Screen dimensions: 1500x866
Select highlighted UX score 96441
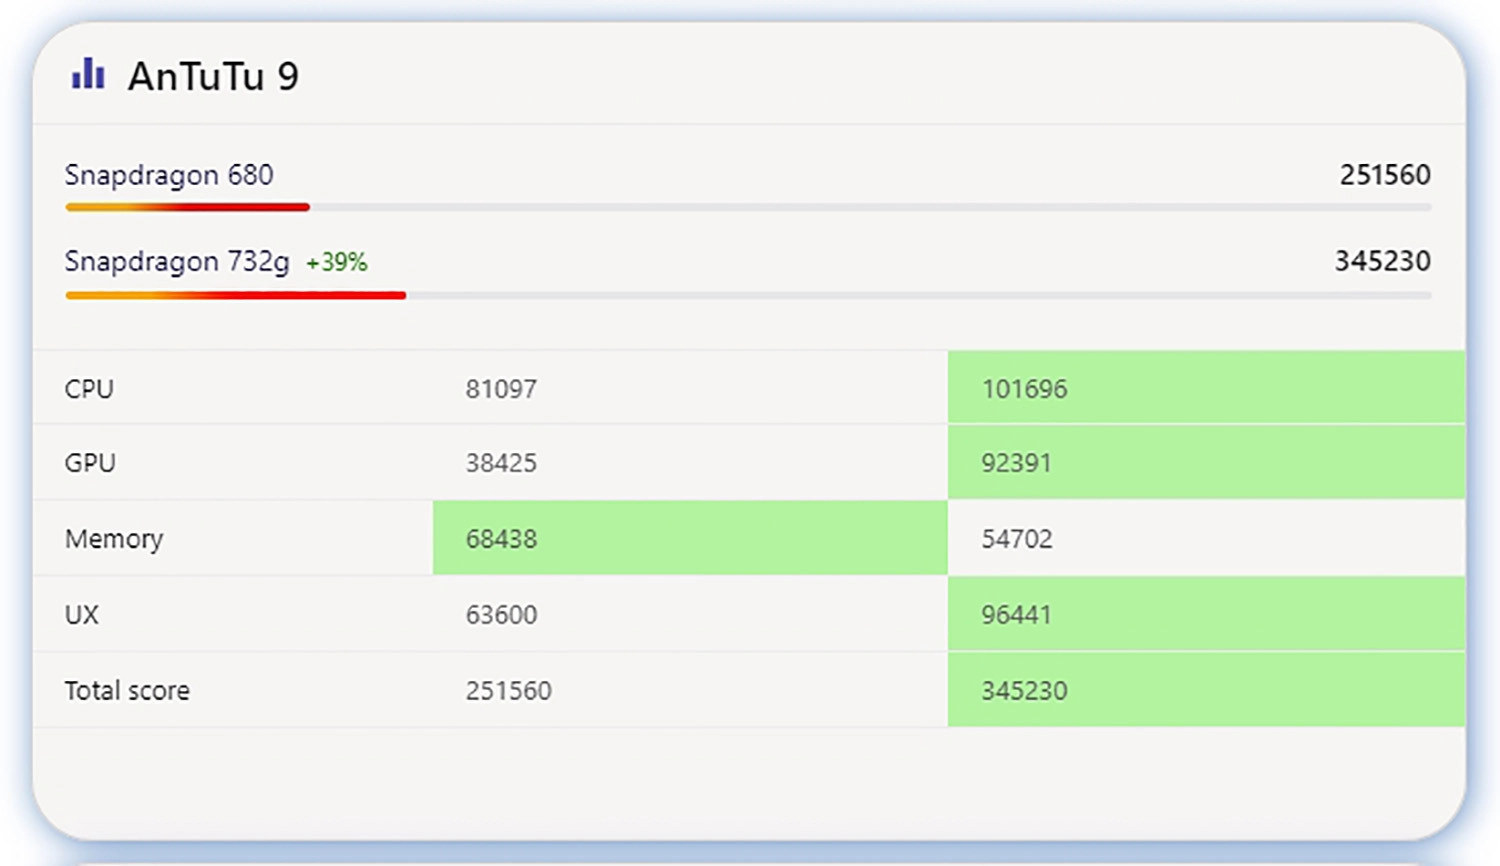[1016, 615]
